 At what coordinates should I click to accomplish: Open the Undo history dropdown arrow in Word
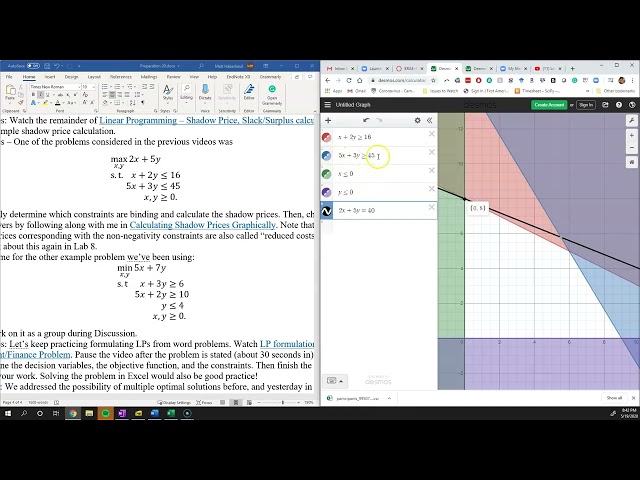(62, 66)
